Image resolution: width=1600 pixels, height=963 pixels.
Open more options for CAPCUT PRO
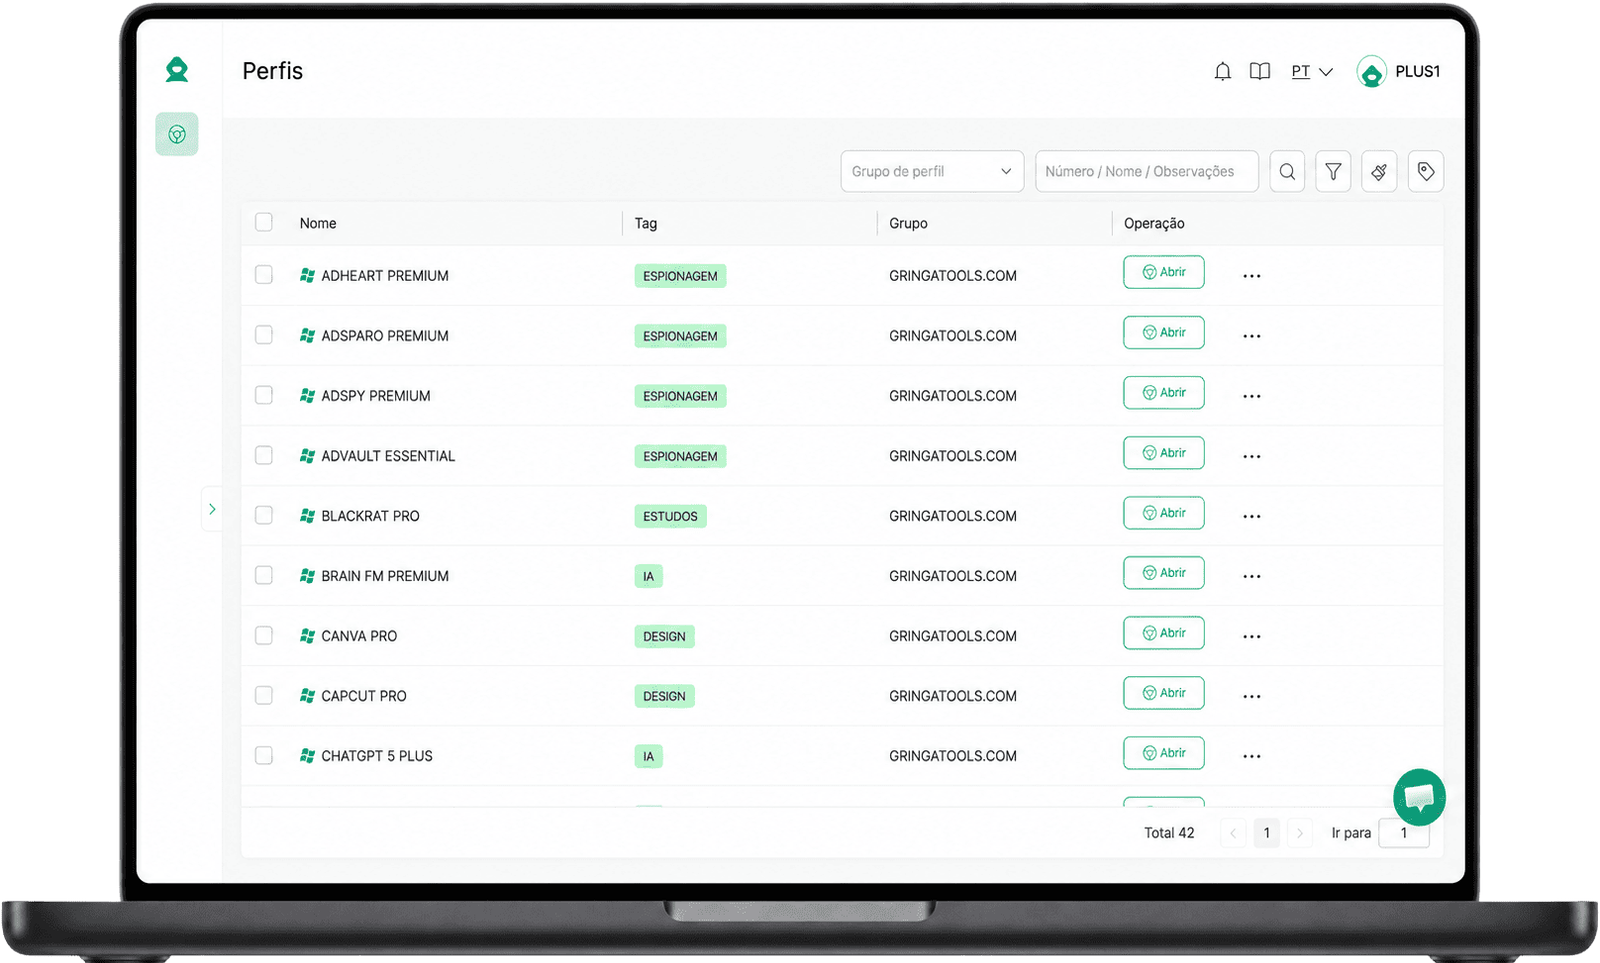(x=1252, y=696)
